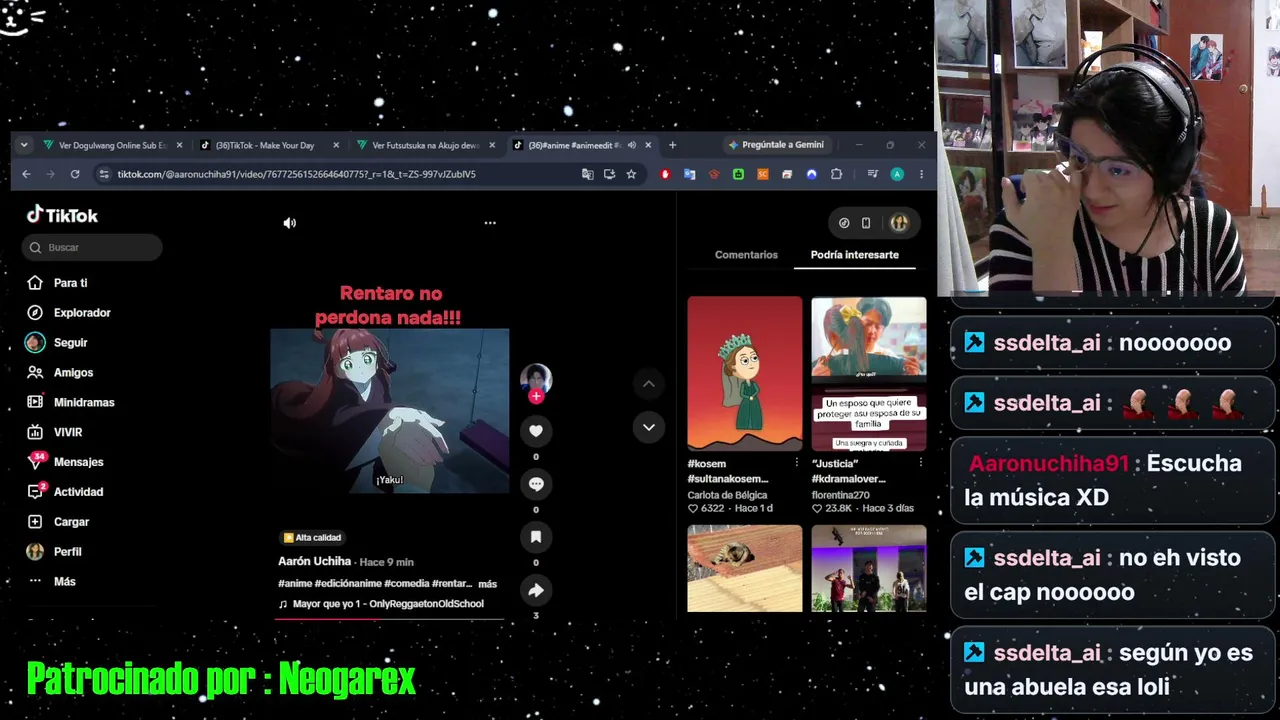Open the #kosem recommended video thumbnail

(745, 373)
